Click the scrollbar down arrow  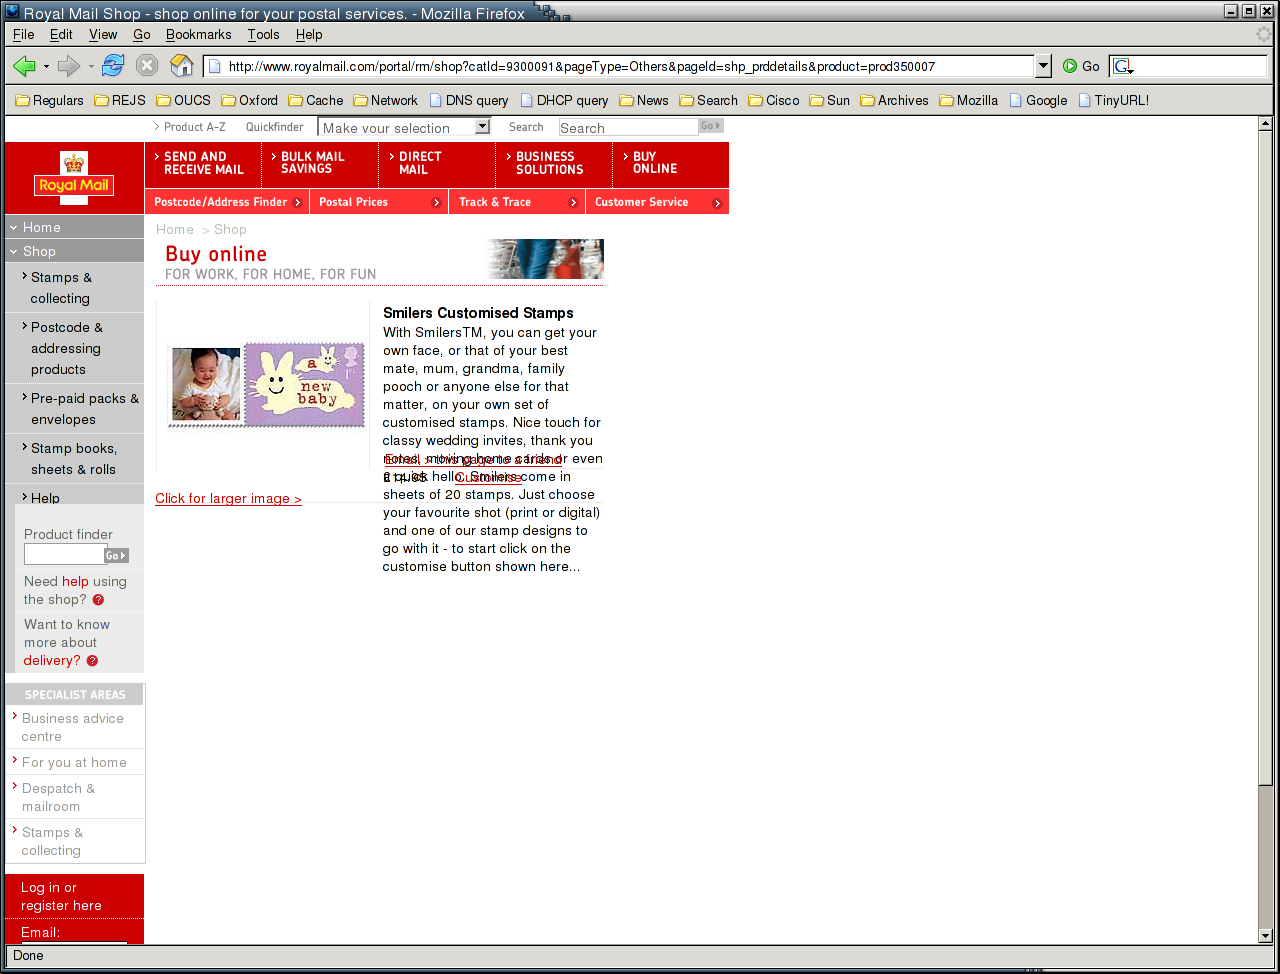coord(1265,936)
